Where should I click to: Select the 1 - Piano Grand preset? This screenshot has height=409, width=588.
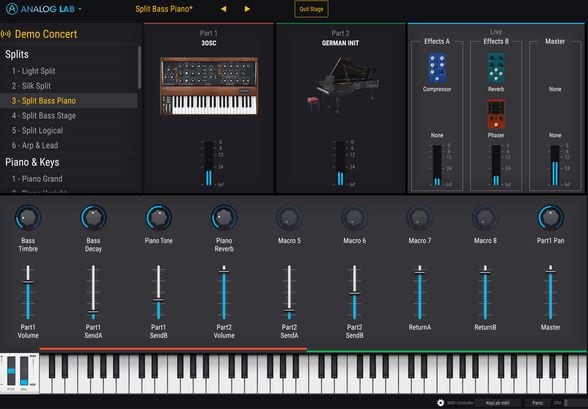(69, 179)
